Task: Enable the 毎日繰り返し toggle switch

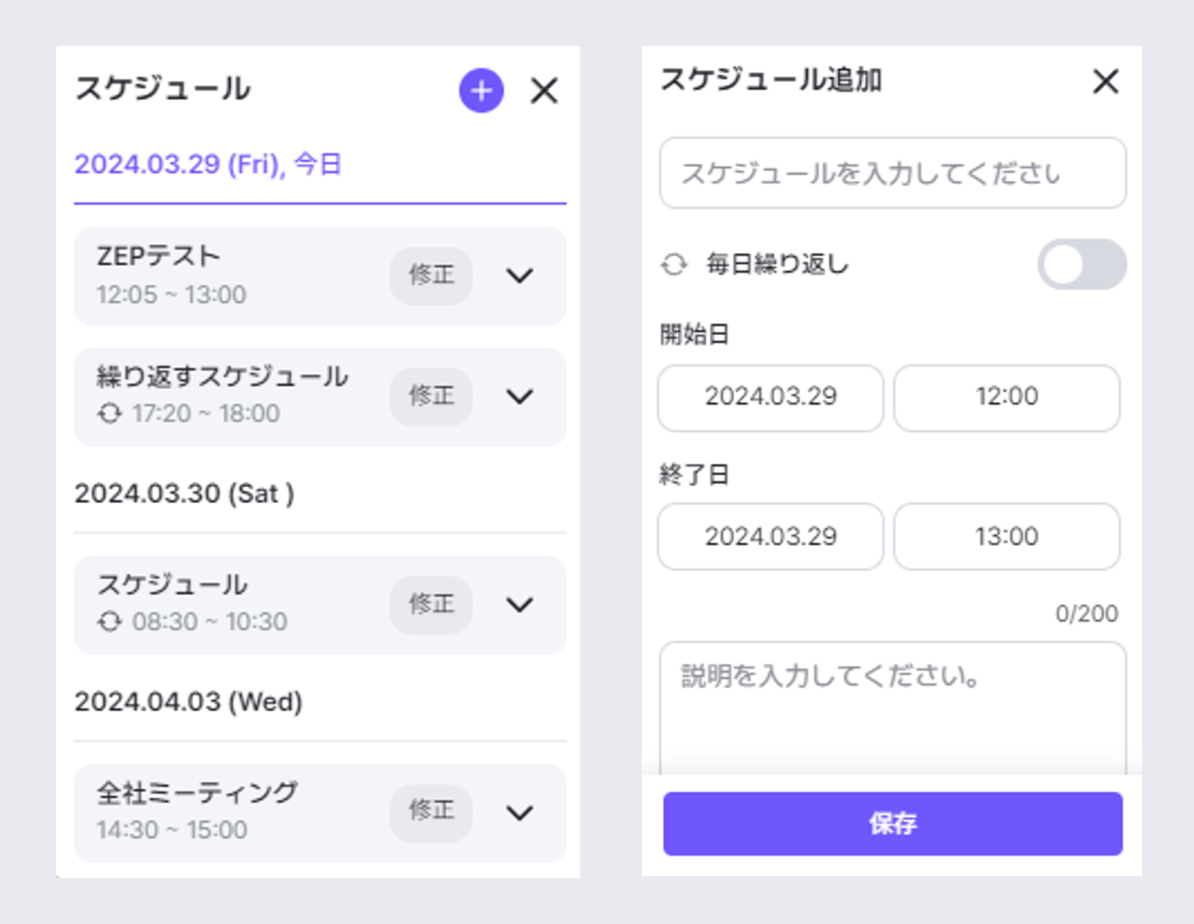Action: pos(1081,265)
